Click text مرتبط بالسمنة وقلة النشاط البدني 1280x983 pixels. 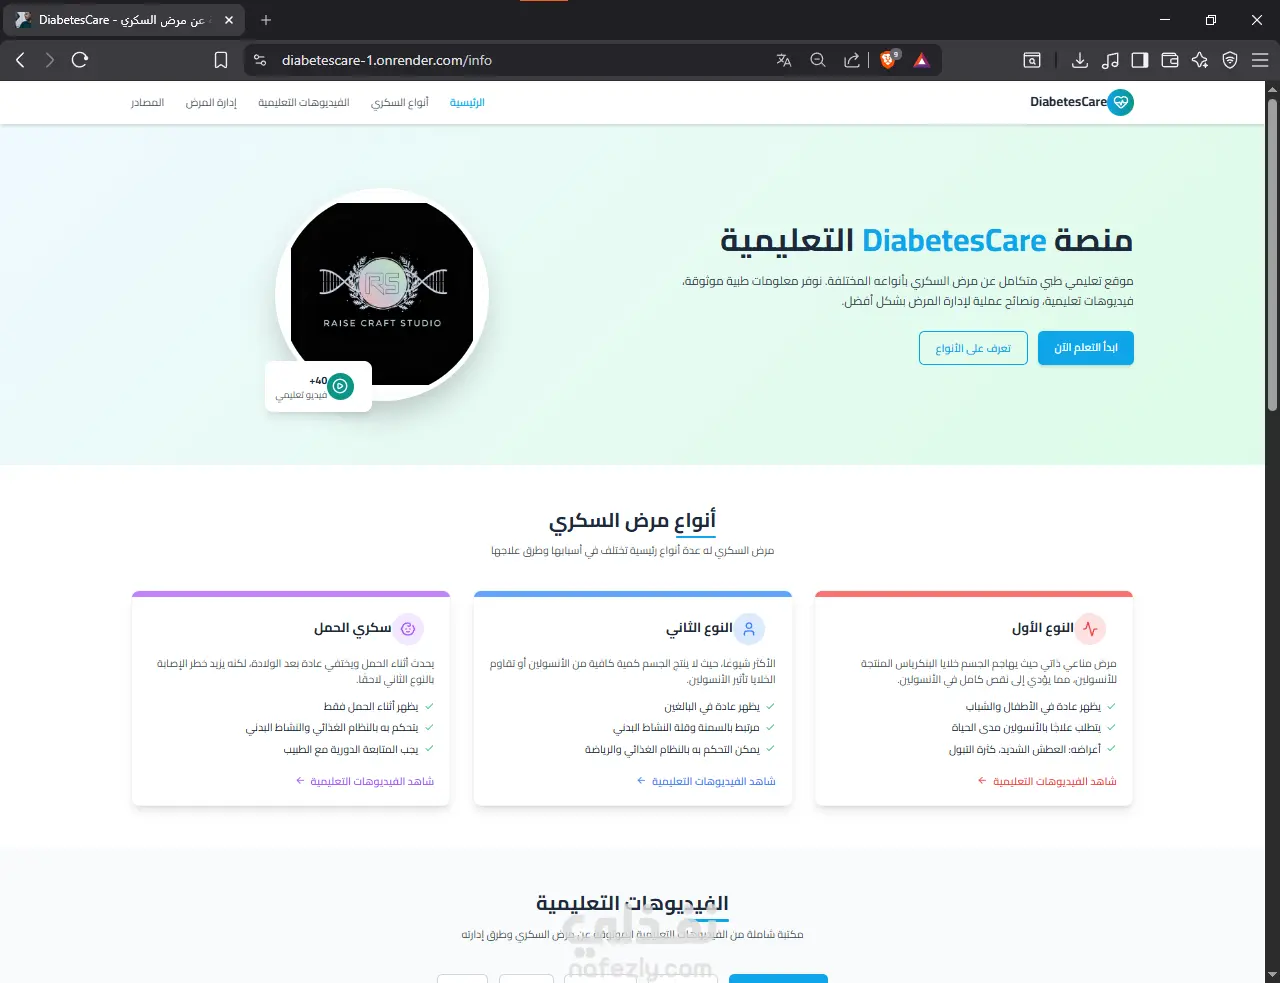686,727
